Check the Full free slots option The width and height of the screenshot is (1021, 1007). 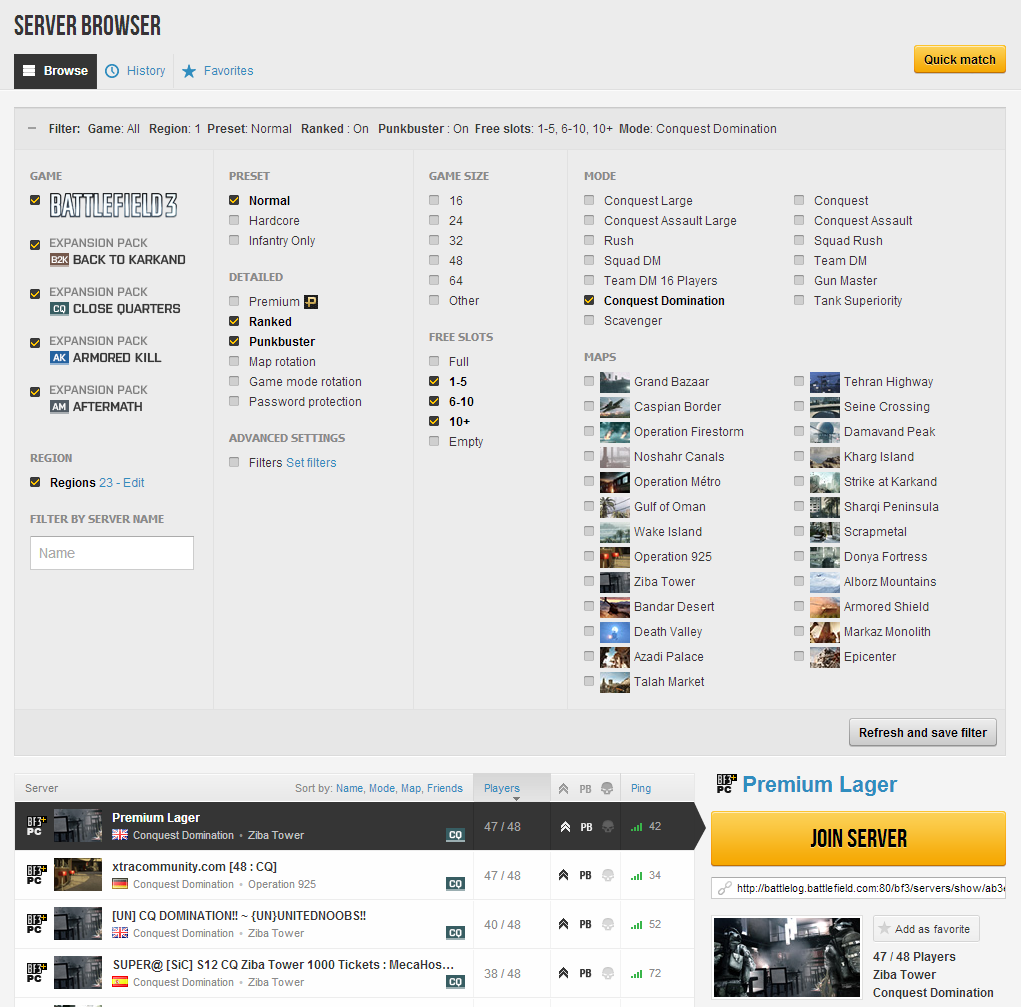[x=434, y=361]
